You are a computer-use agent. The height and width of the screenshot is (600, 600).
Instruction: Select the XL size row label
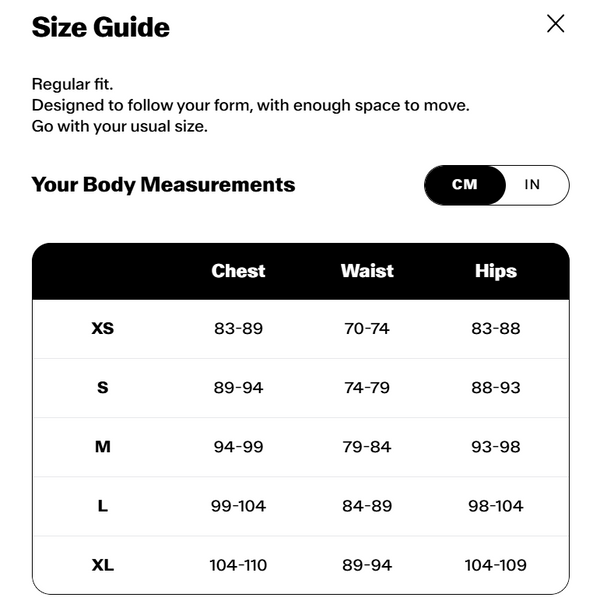(x=103, y=565)
